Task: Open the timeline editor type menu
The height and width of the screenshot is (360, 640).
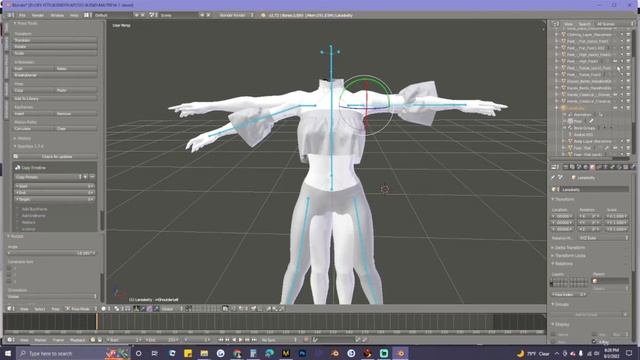Action: [11, 340]
